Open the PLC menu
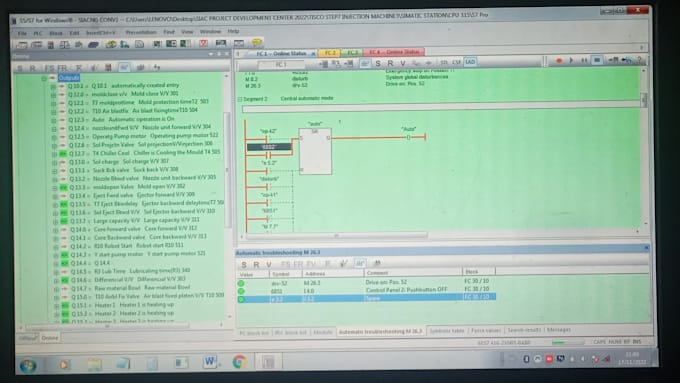 [x=38, y=33]
